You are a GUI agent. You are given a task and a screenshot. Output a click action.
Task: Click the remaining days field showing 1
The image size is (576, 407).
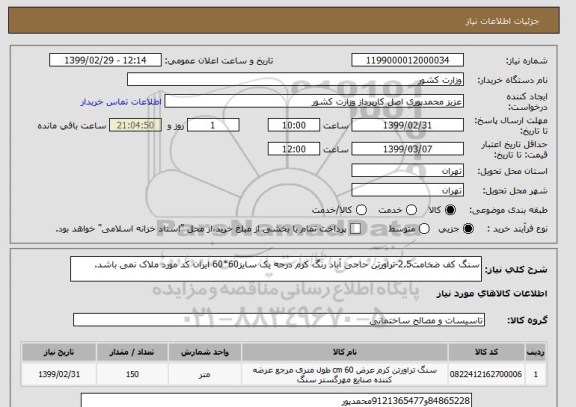pyautogui.click(x=213, y=125)
